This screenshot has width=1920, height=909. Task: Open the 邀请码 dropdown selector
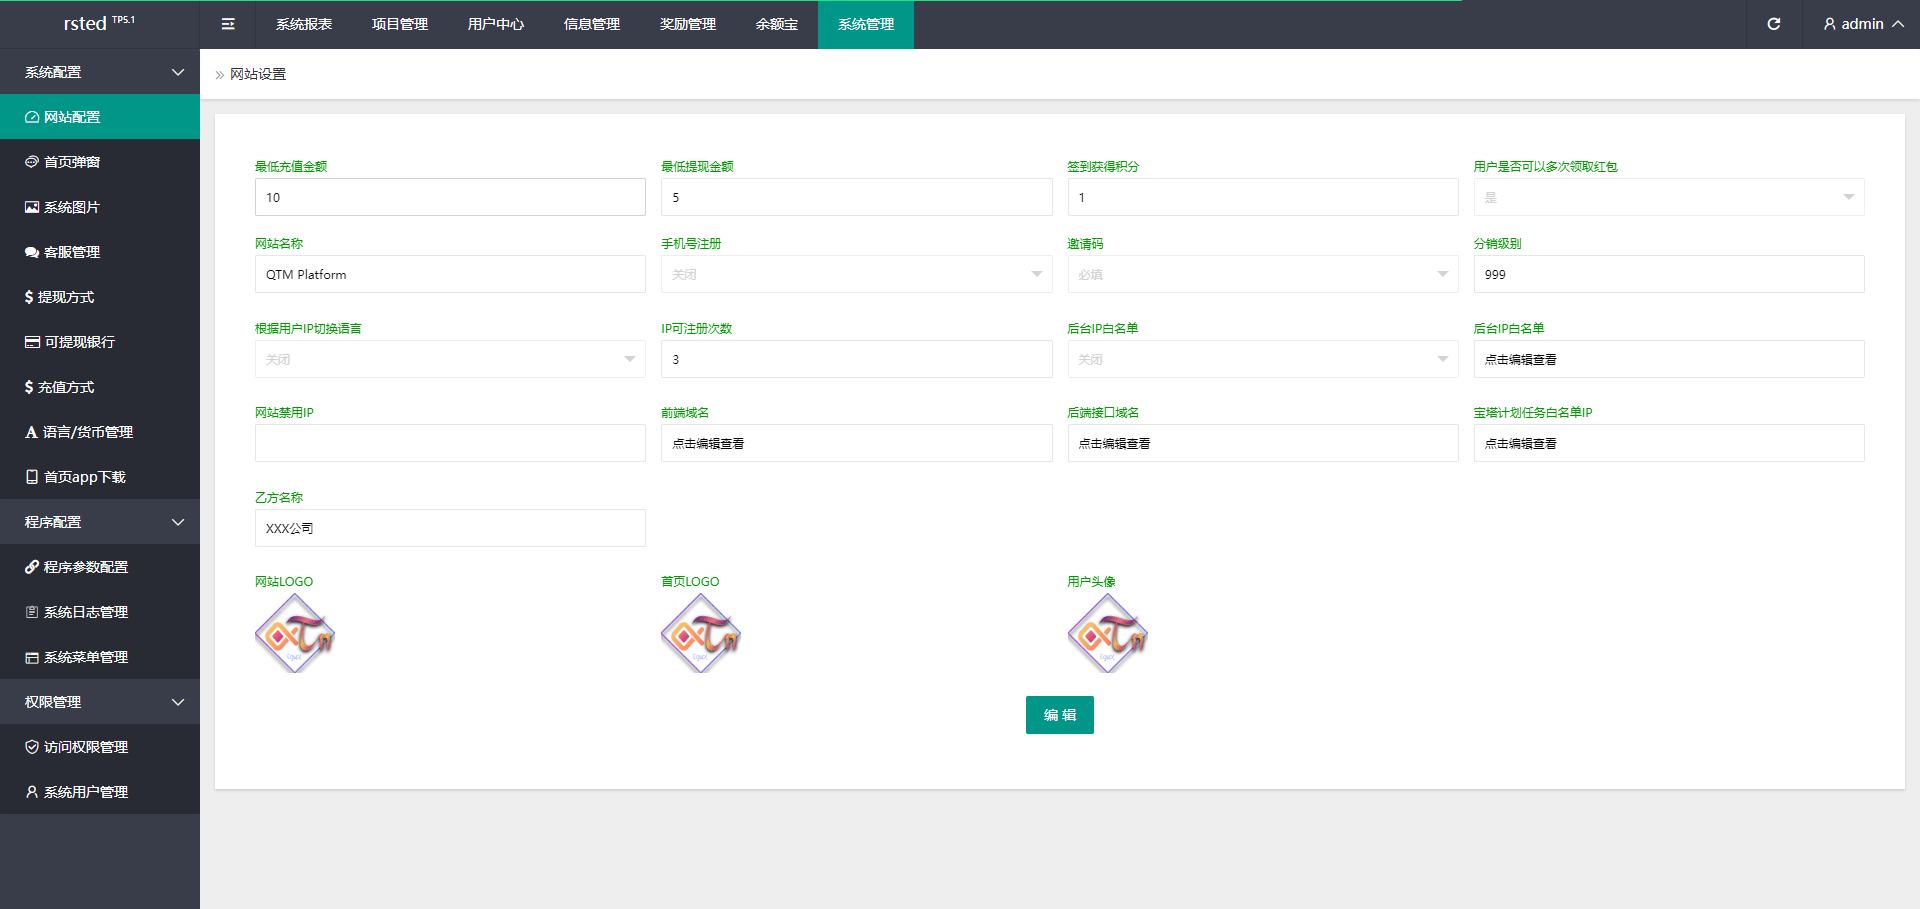[1263, 274]
